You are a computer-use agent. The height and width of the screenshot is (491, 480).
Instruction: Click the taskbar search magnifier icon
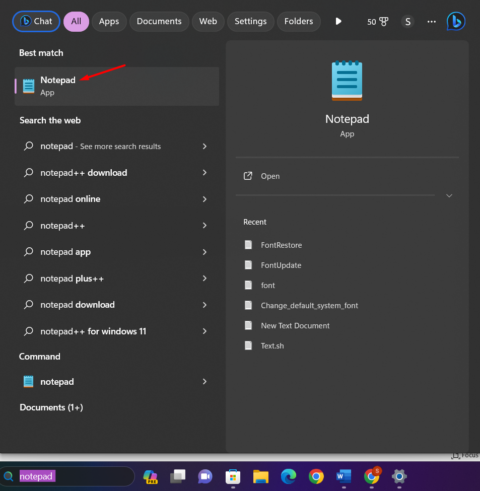point(8,476)
